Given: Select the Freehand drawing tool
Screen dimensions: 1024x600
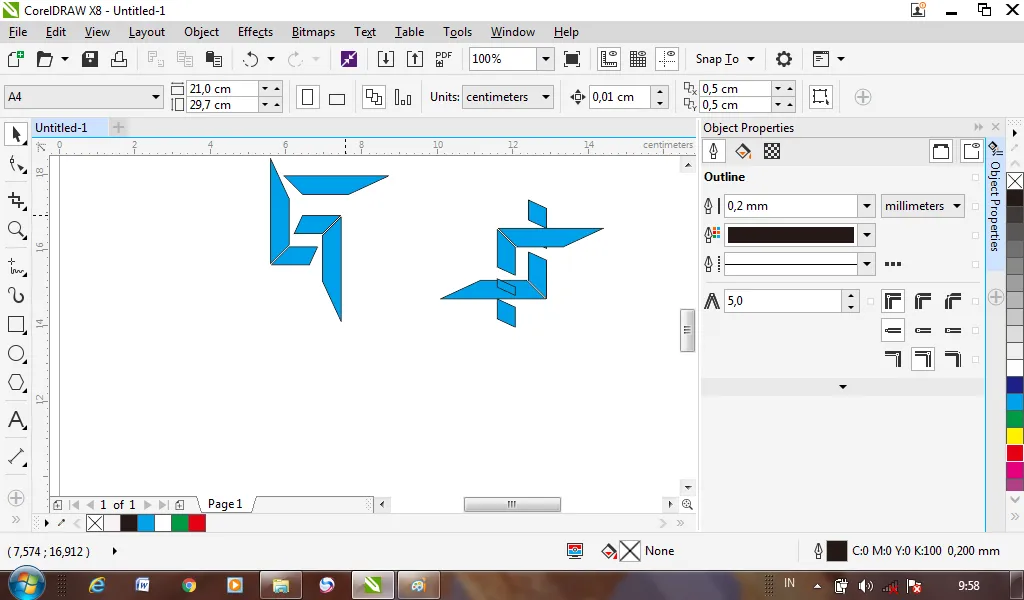Looking at the screenshot, I should tap(16, 267).
